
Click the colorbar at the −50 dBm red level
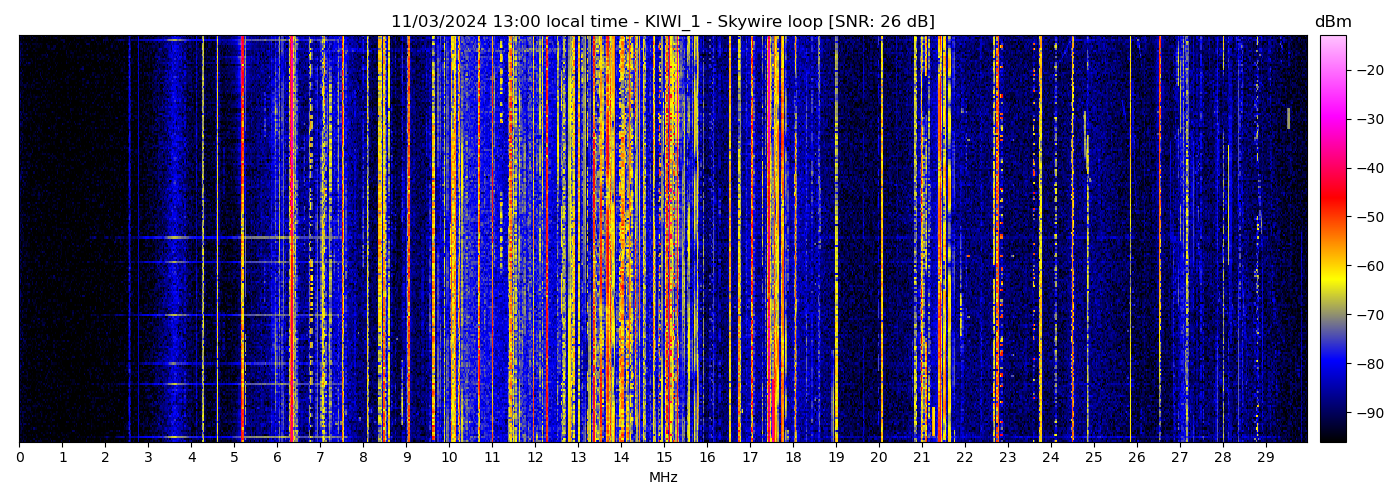(x=1332, y=216)
